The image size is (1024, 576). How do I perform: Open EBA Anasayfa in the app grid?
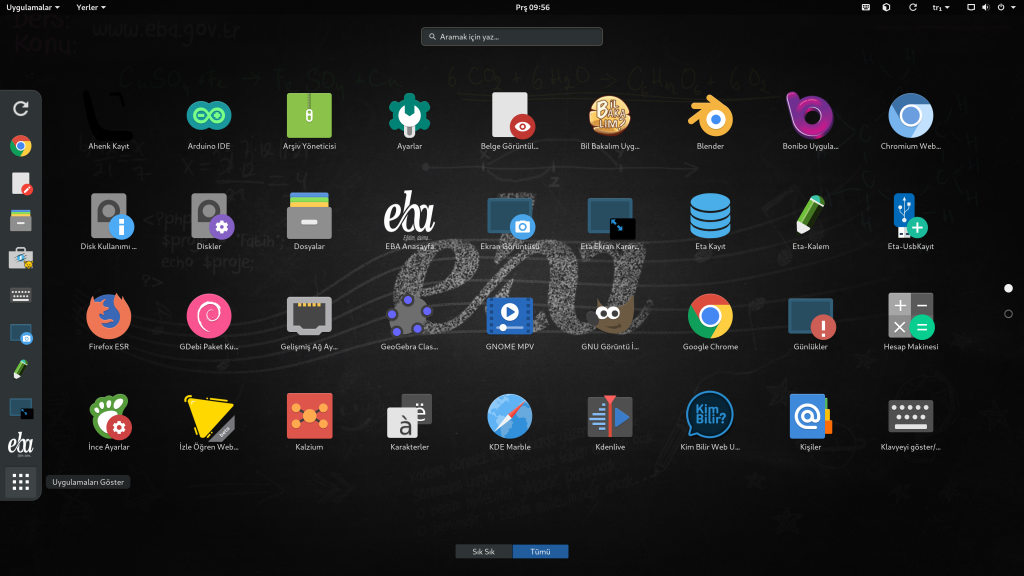tap(409, 222)
